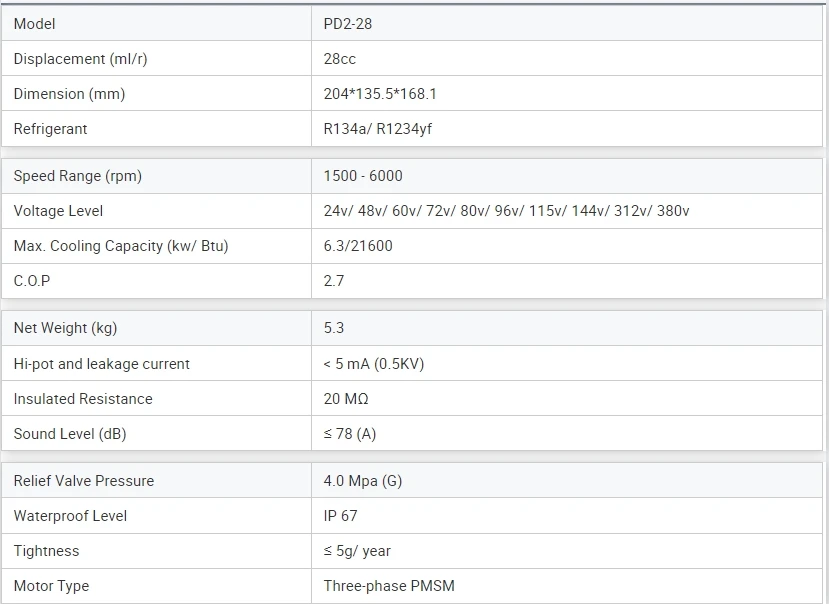Click the Speed Range (rpm) label
Image resolution: width=829 pixels, height=604 pixels.
coord(78,176)
